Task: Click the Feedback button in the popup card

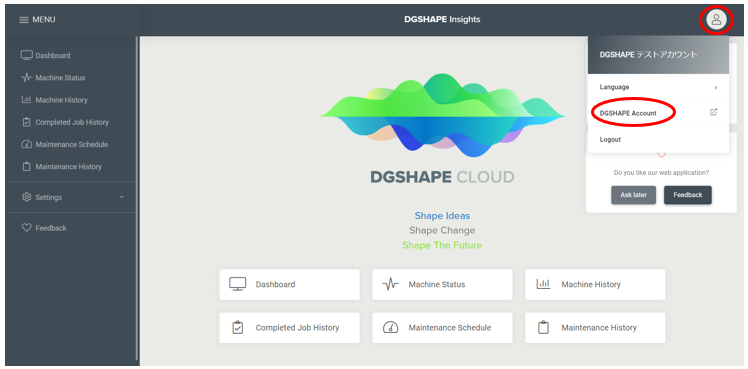Action: 687,195
